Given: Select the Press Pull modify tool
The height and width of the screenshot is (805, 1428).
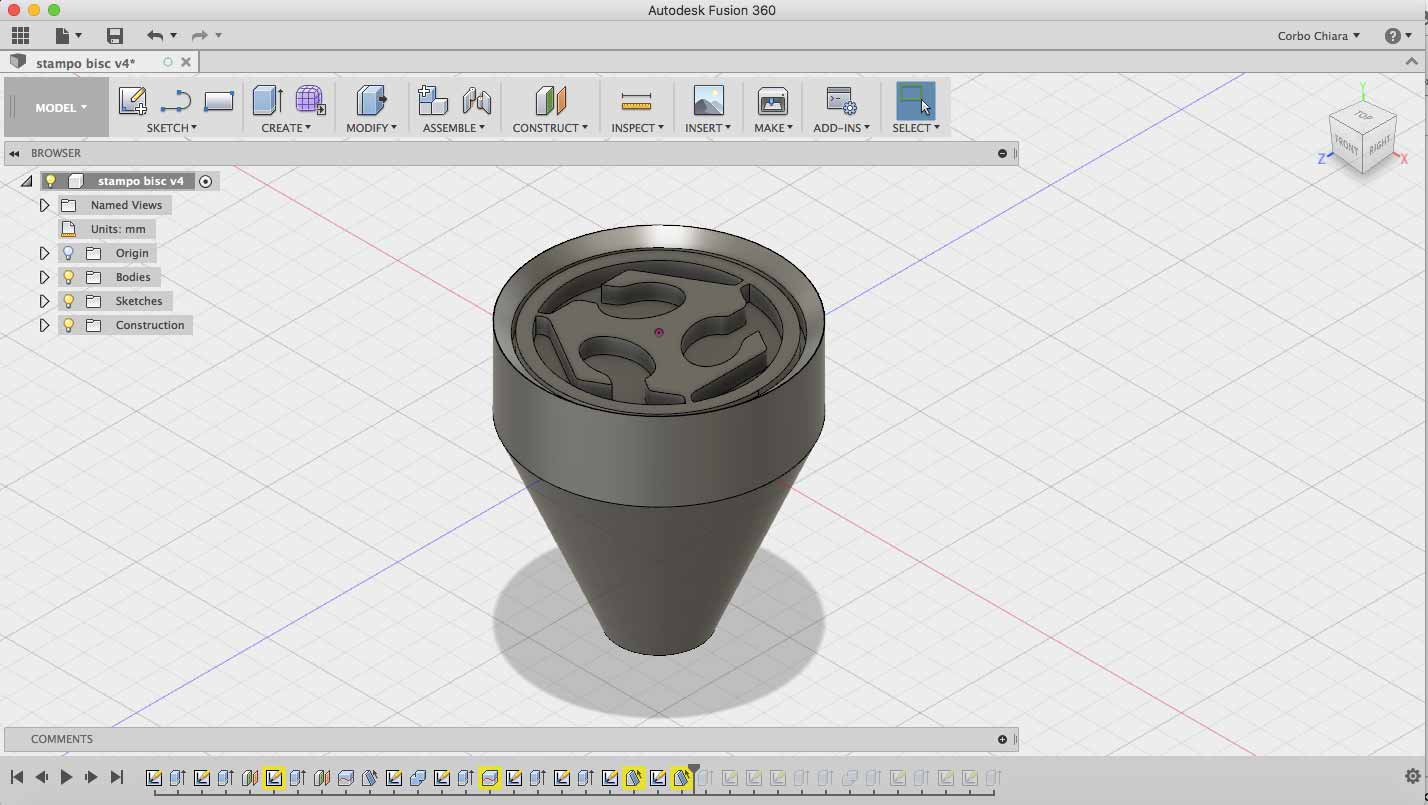Looking at the screenshot, I should 371,100.
